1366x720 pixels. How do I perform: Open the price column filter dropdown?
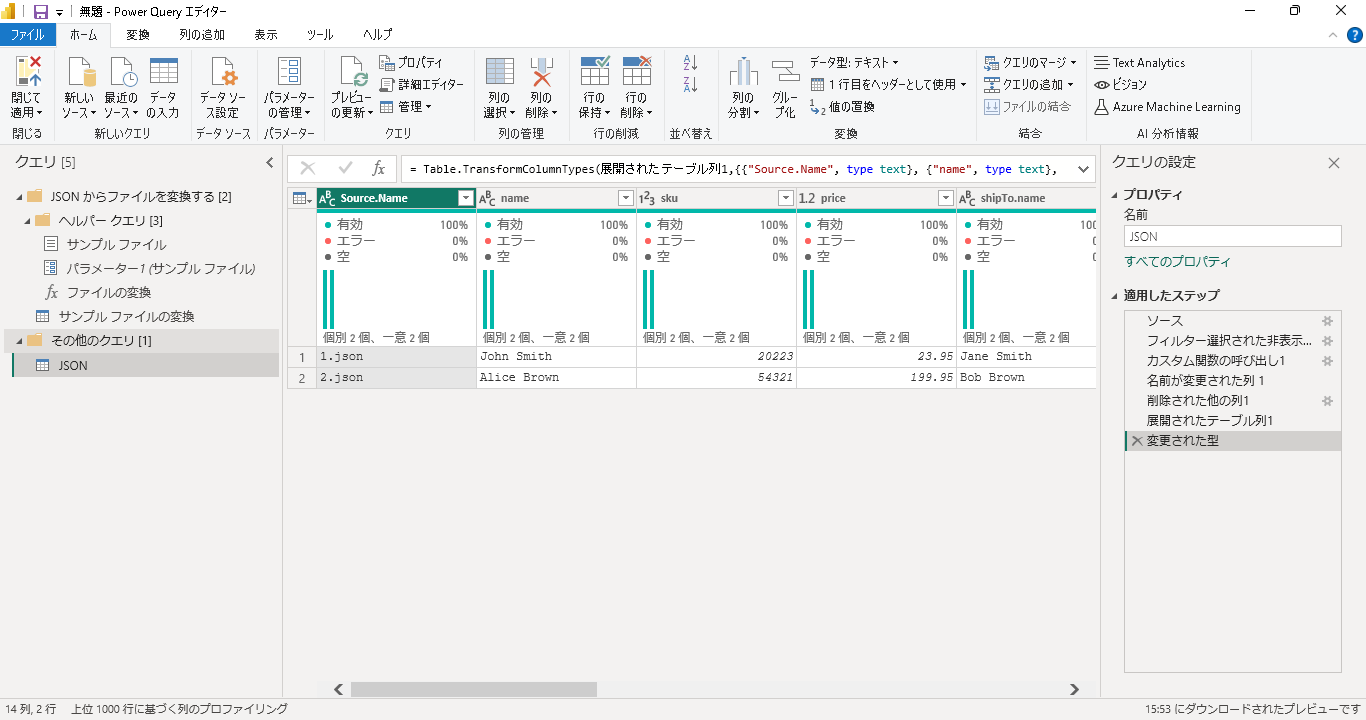coord(946,198)
